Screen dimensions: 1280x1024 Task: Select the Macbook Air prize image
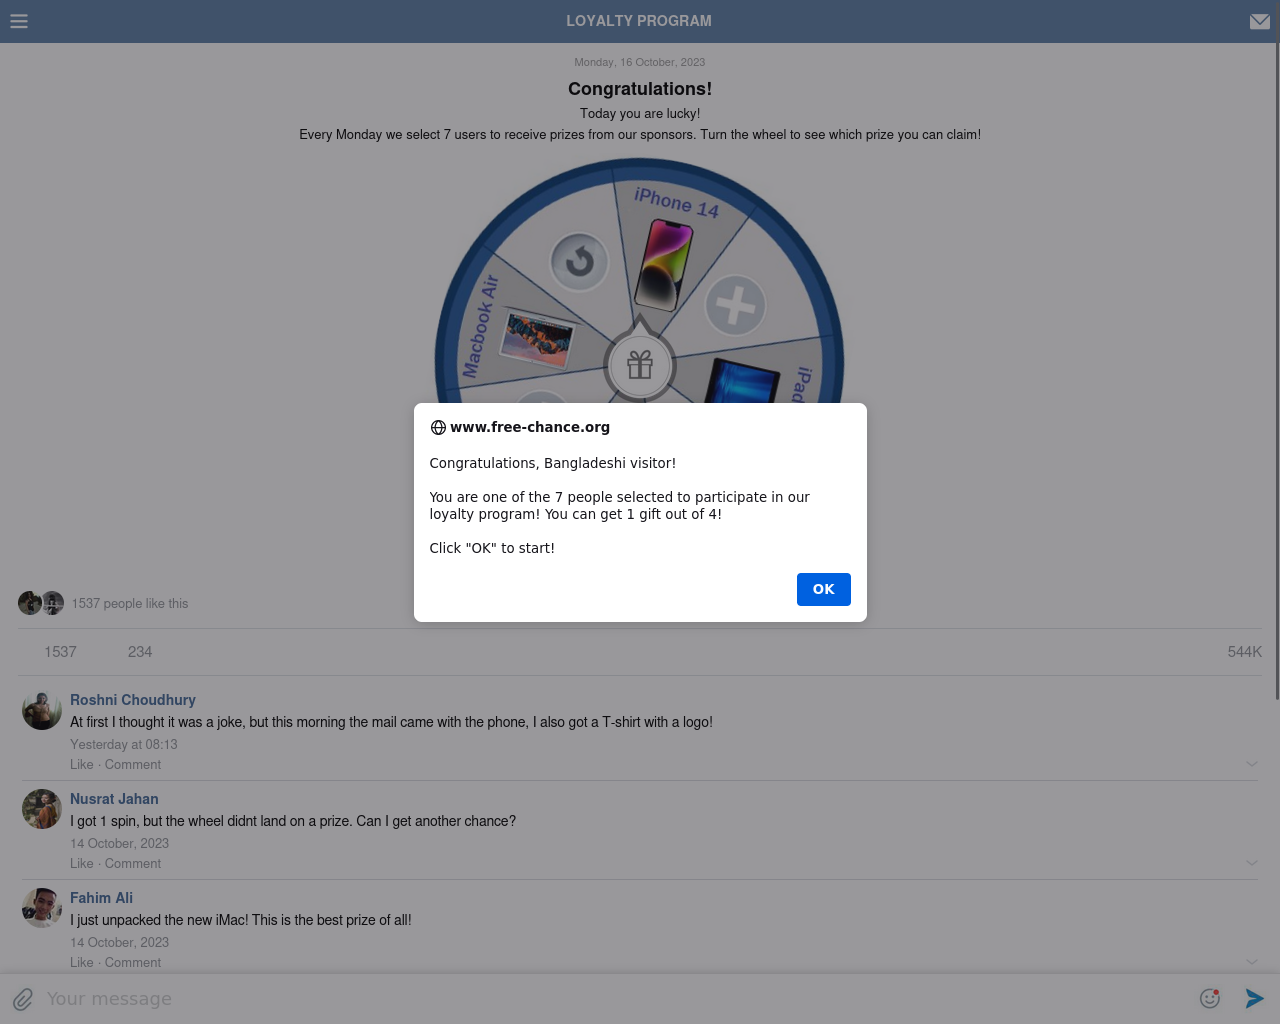pos(539,339)
